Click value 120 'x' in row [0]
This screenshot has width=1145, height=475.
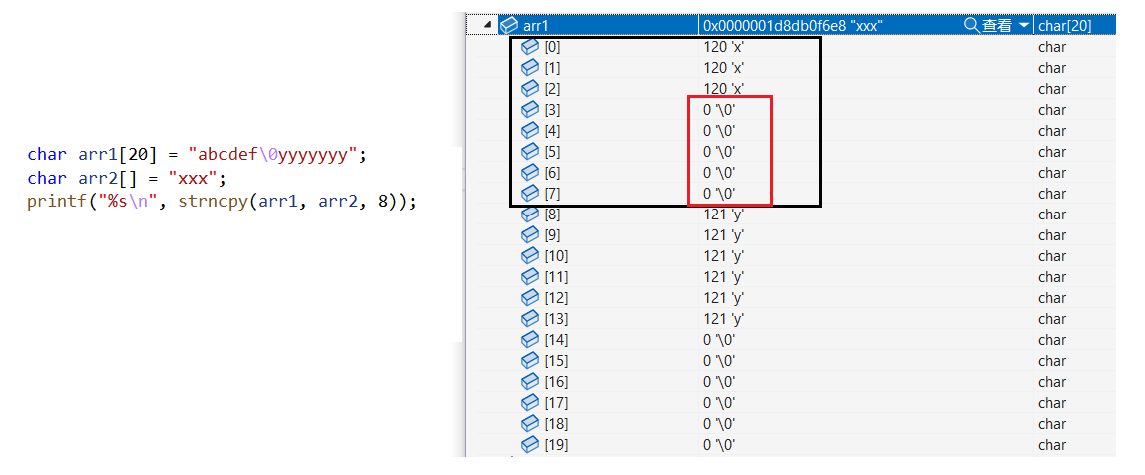click(x=723, y=47)
